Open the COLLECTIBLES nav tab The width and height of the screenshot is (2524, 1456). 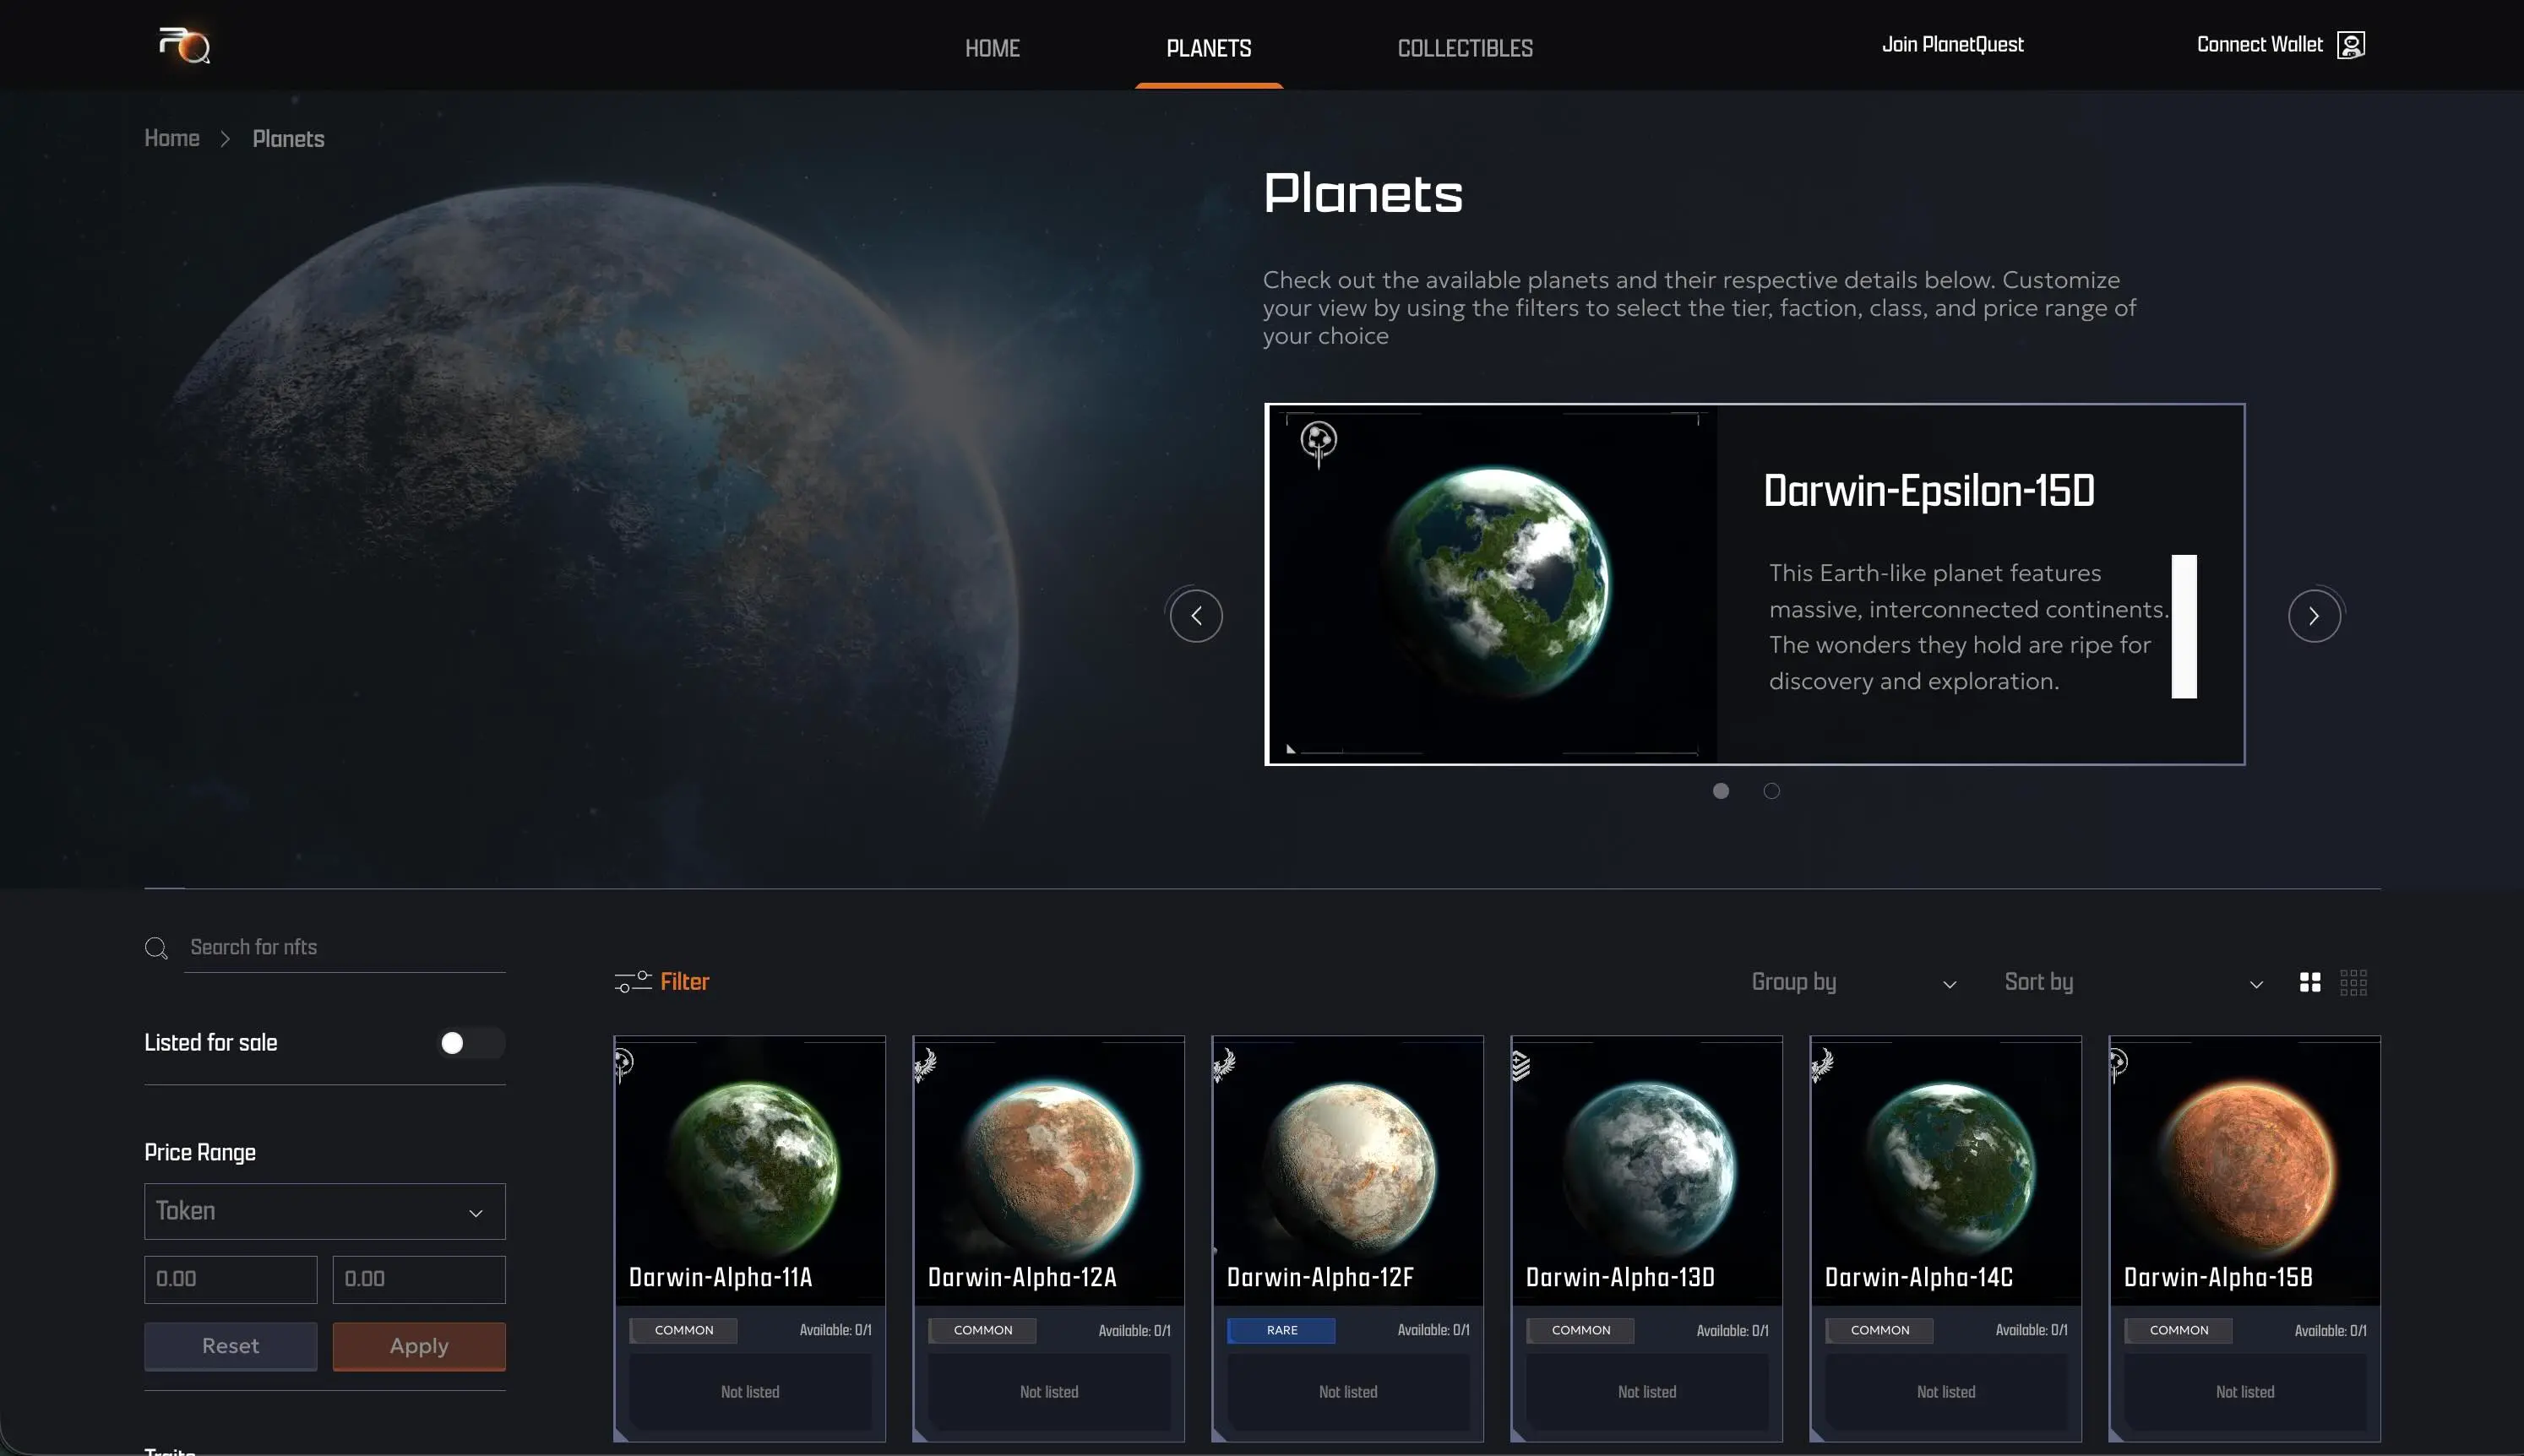tap(1465, 48)
